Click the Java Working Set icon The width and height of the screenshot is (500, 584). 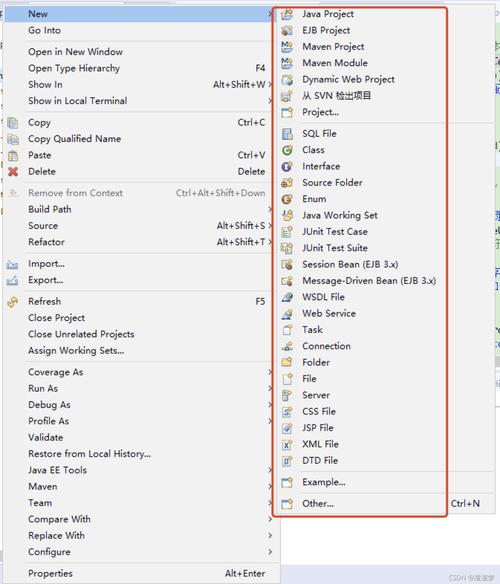(287, 215)
